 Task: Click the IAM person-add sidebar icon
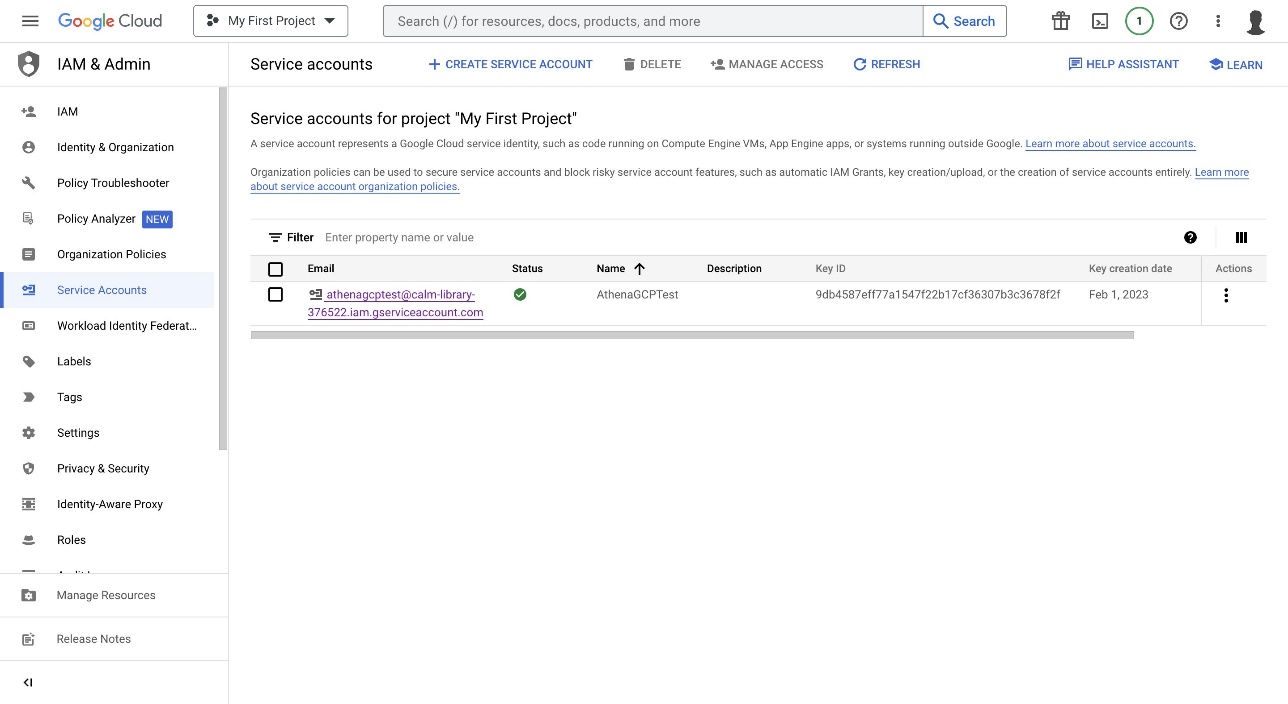[29, 112]
